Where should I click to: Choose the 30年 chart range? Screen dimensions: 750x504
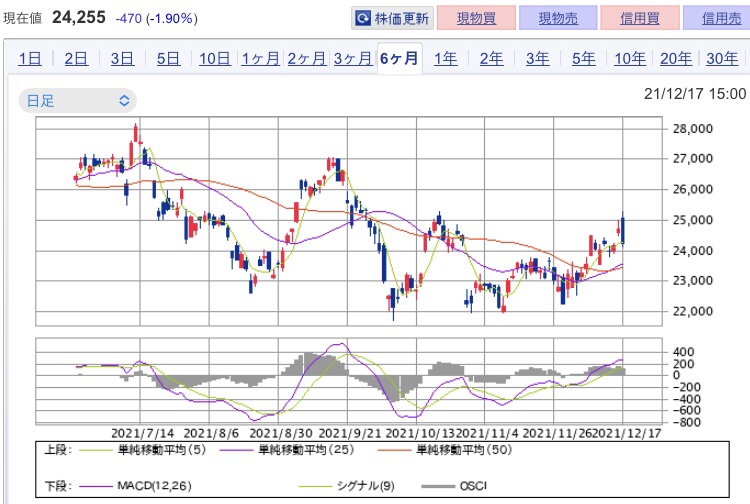point(722,58)
